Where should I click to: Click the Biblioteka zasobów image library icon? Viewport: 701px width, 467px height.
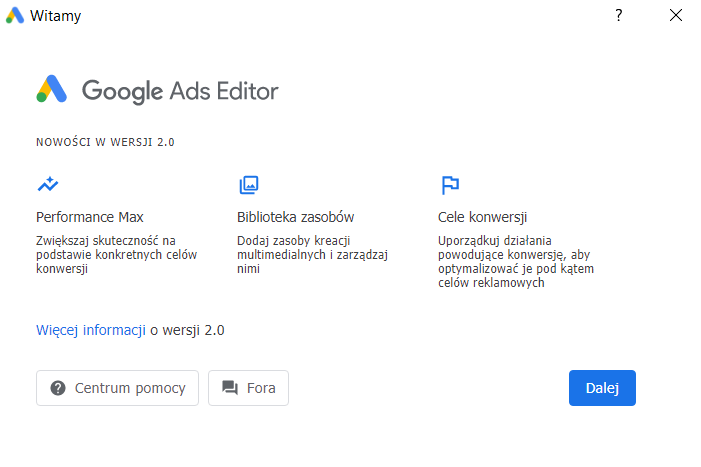(x=249, y=185)
